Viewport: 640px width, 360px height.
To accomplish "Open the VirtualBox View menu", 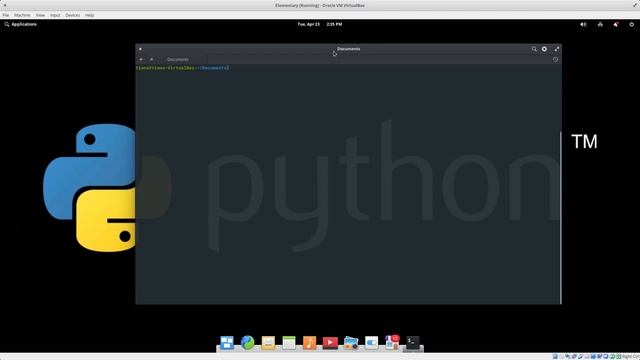I will pos(40,15).
